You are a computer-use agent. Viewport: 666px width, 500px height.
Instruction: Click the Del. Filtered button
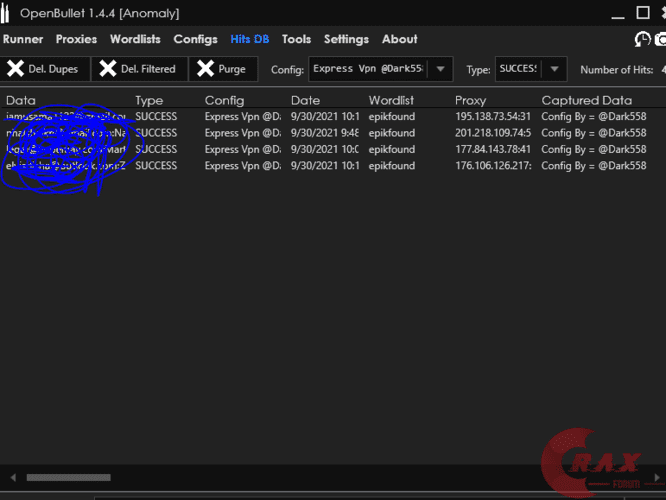(140, 69)
